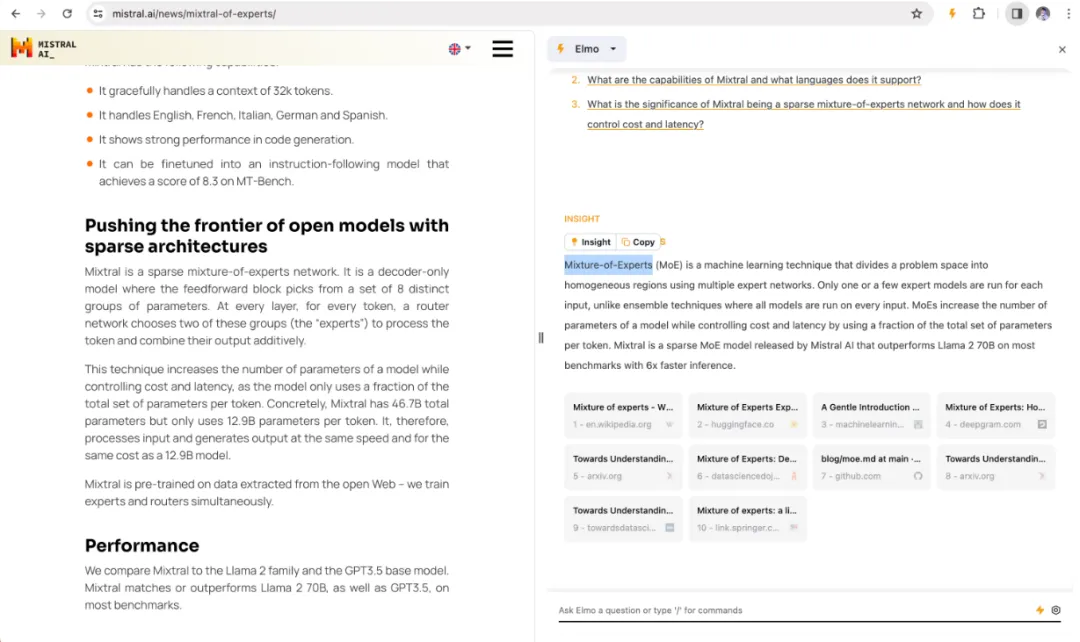Click the Mistral AI logo
The height and width of the screenshot is (642, 1080).
pos(43,48)
